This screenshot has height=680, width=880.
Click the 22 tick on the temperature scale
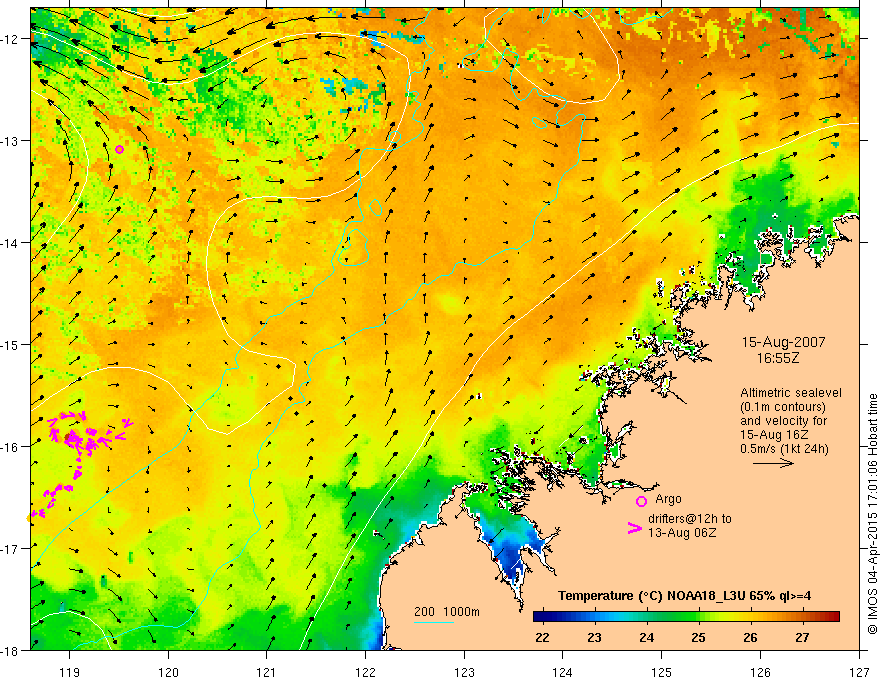click(x=542, y=638)
